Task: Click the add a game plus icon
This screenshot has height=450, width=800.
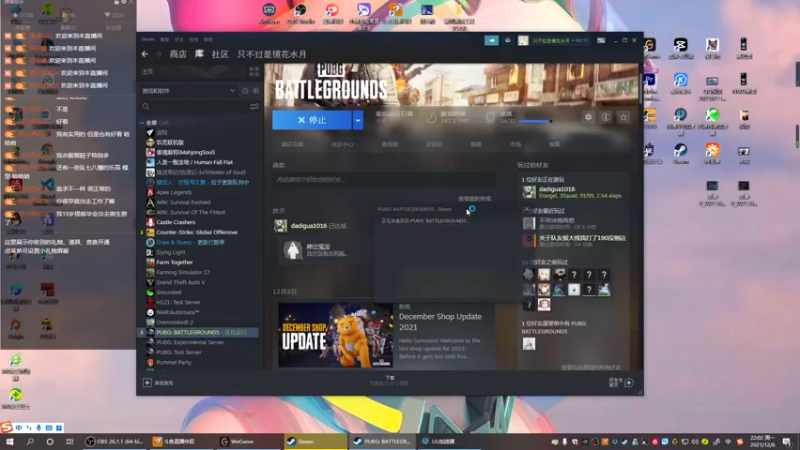Action: [147, 383]
